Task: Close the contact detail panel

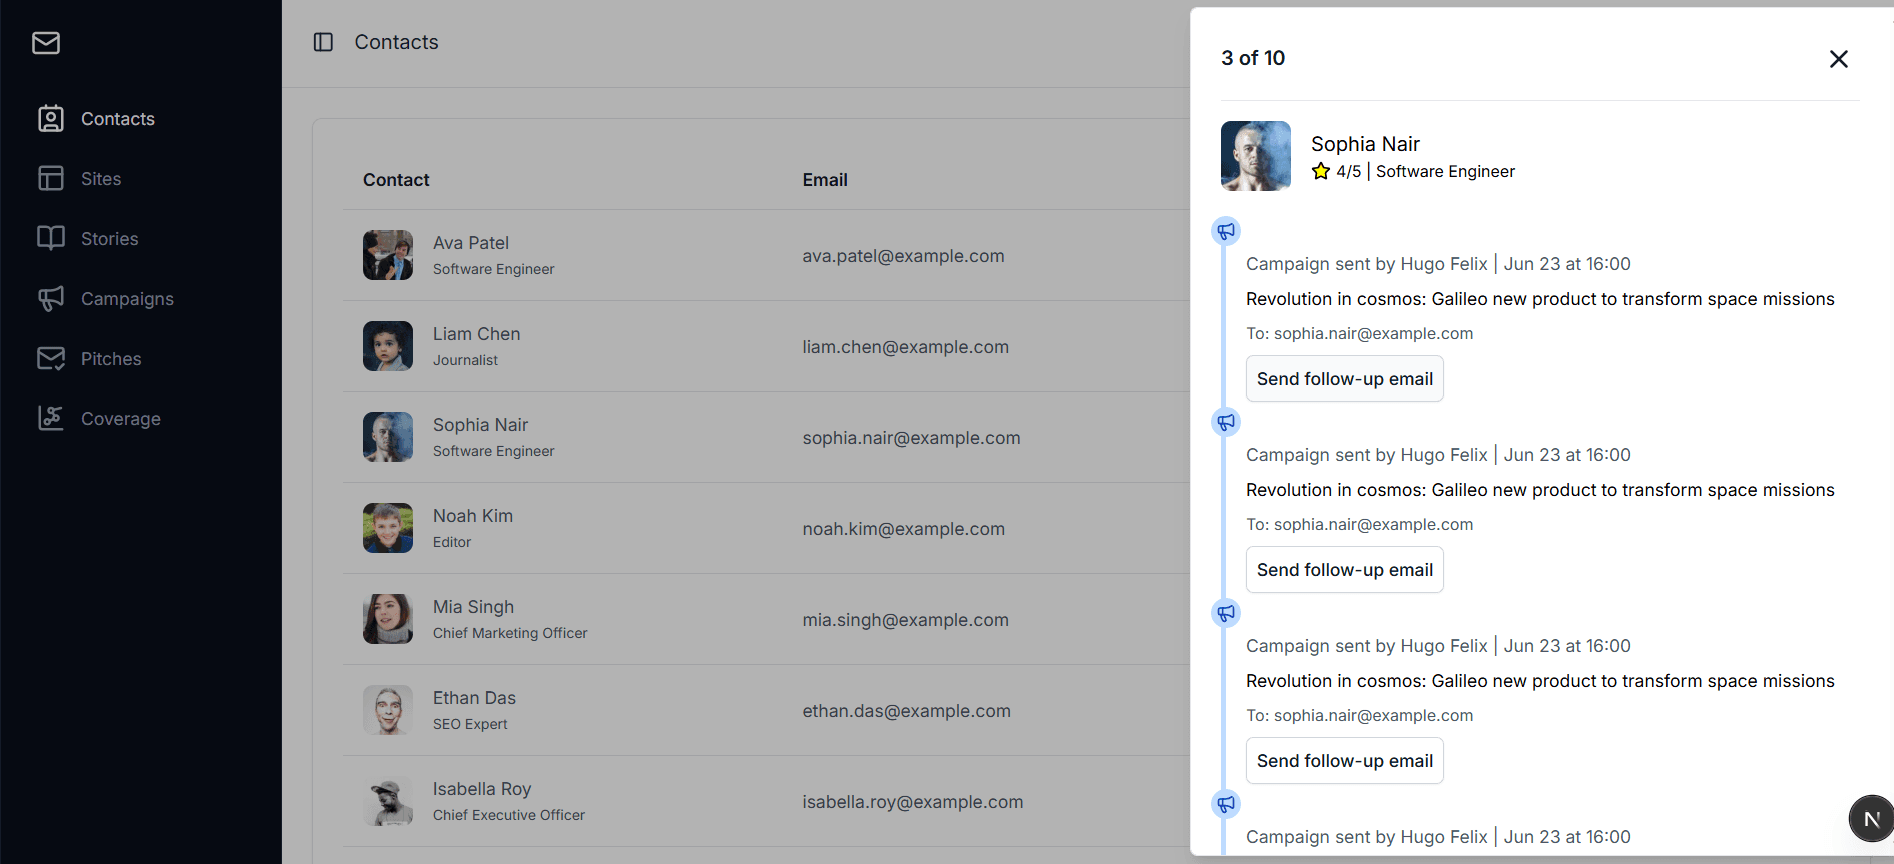Action: coord(1838,59)
